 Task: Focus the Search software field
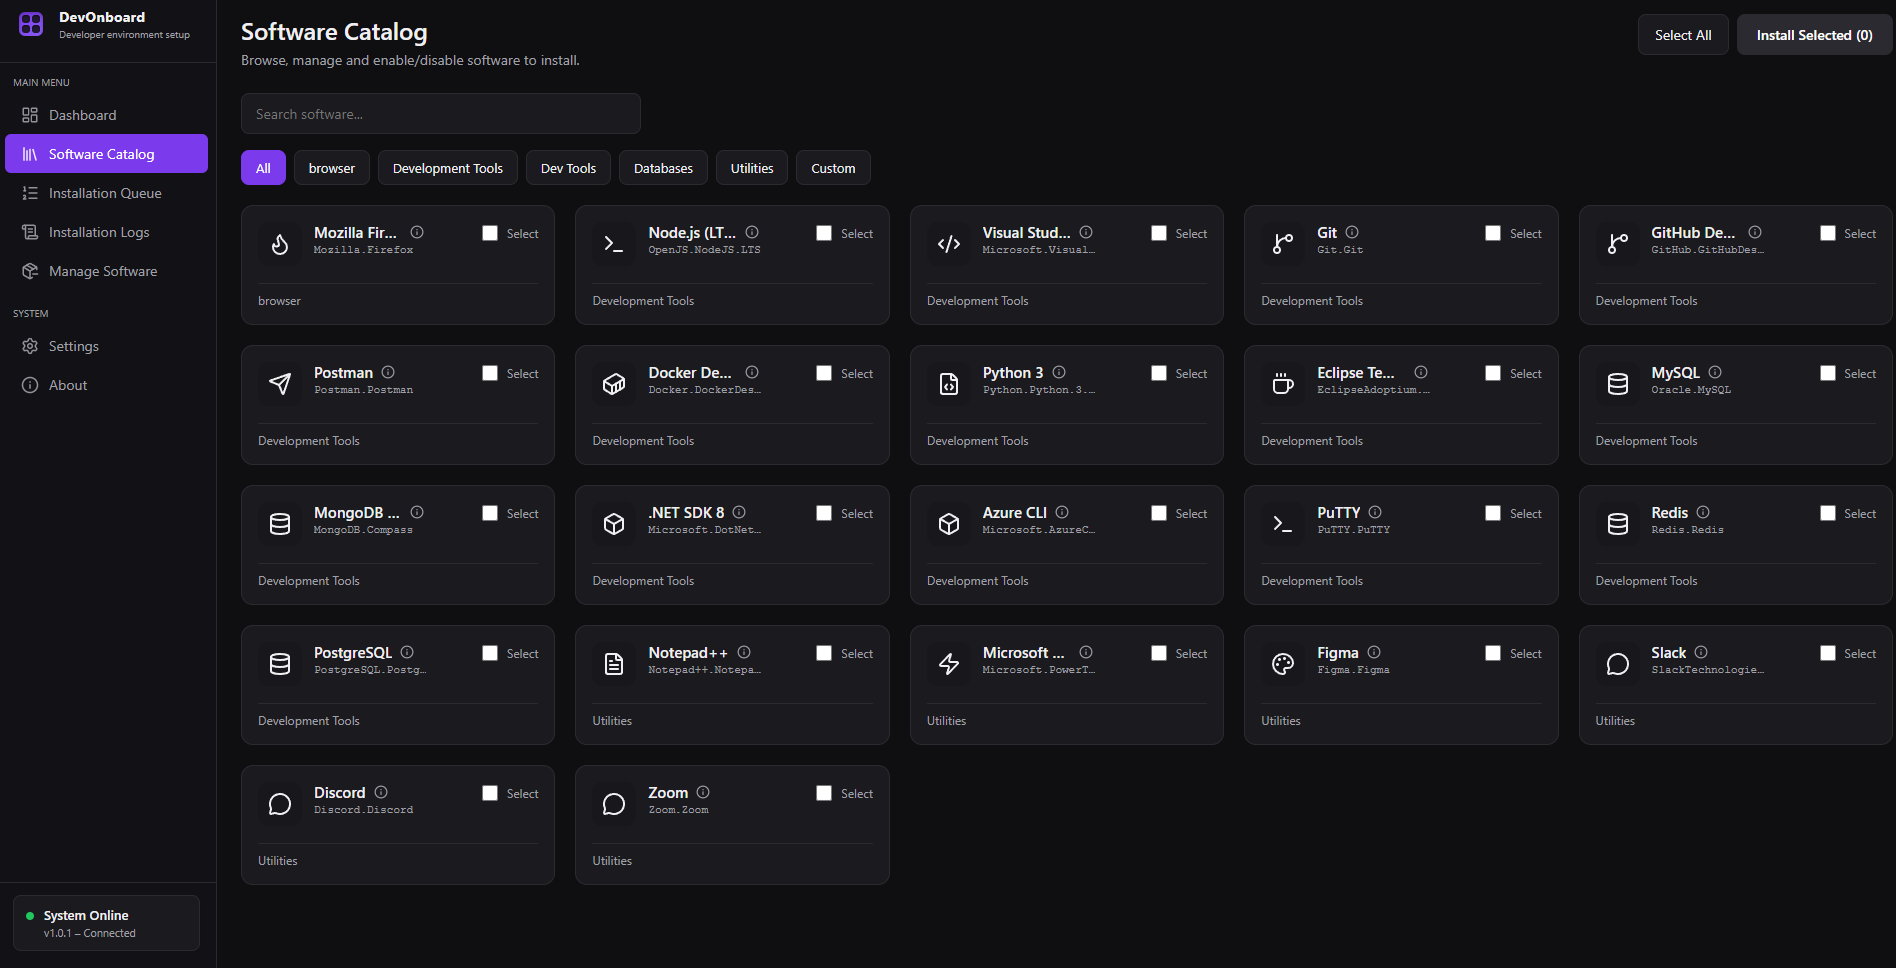point(441,114)
